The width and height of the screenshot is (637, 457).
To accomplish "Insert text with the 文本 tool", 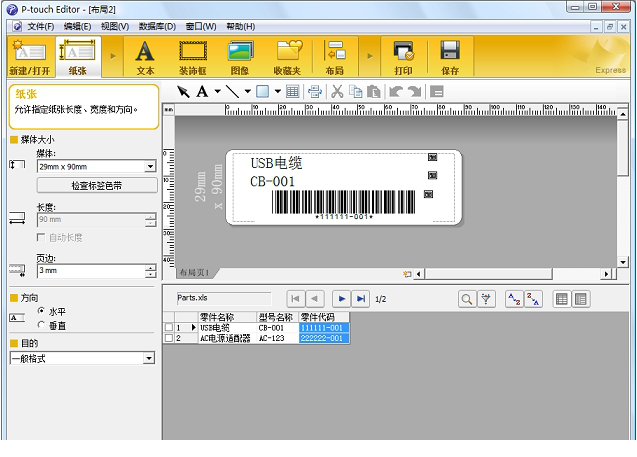I will 145,58.
